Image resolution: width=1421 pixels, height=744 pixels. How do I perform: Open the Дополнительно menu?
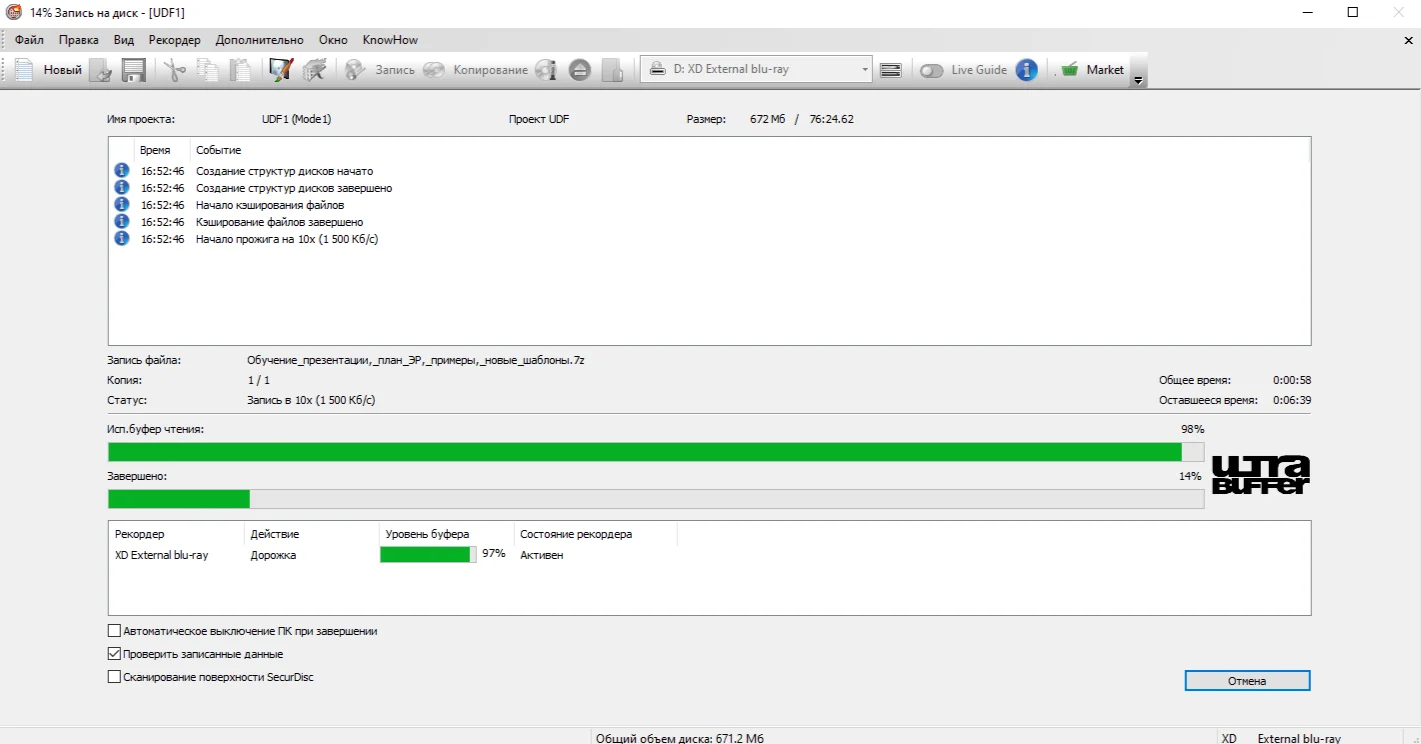click(x=260, y=40)
